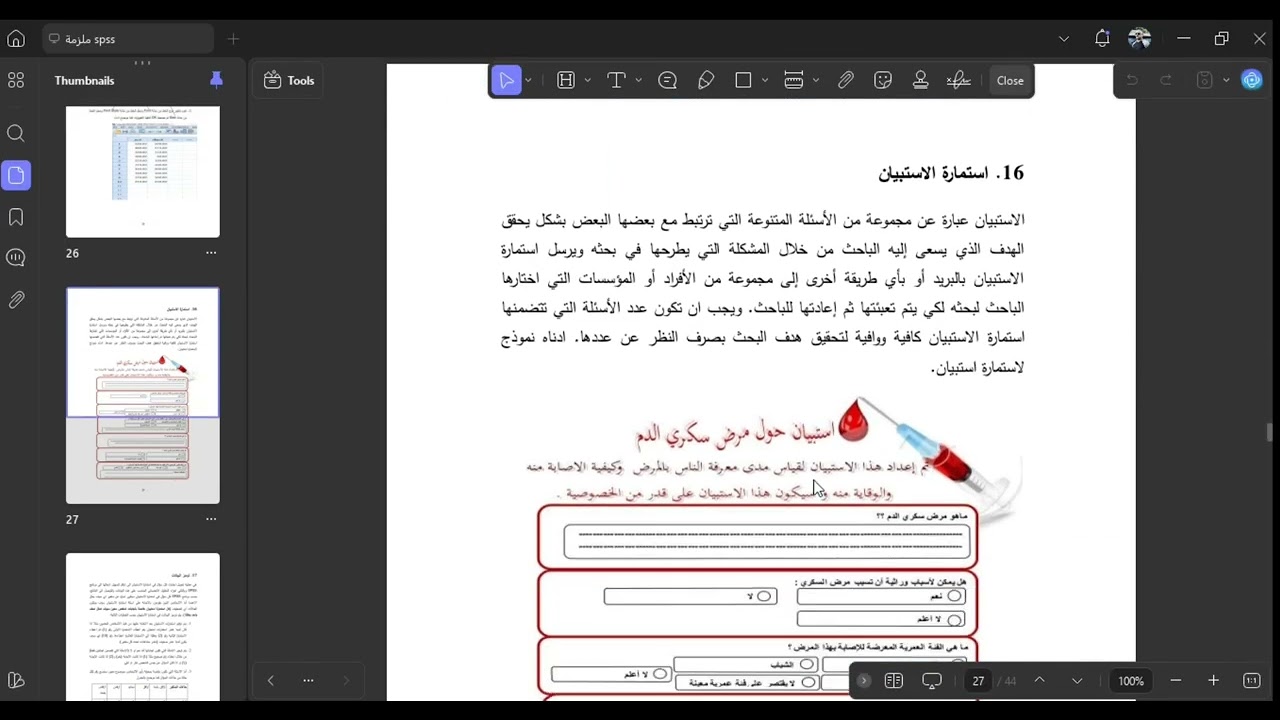Select the pencil drawing tool
This screenshot has width=1280, height=720.
click(x=706, y=80)
